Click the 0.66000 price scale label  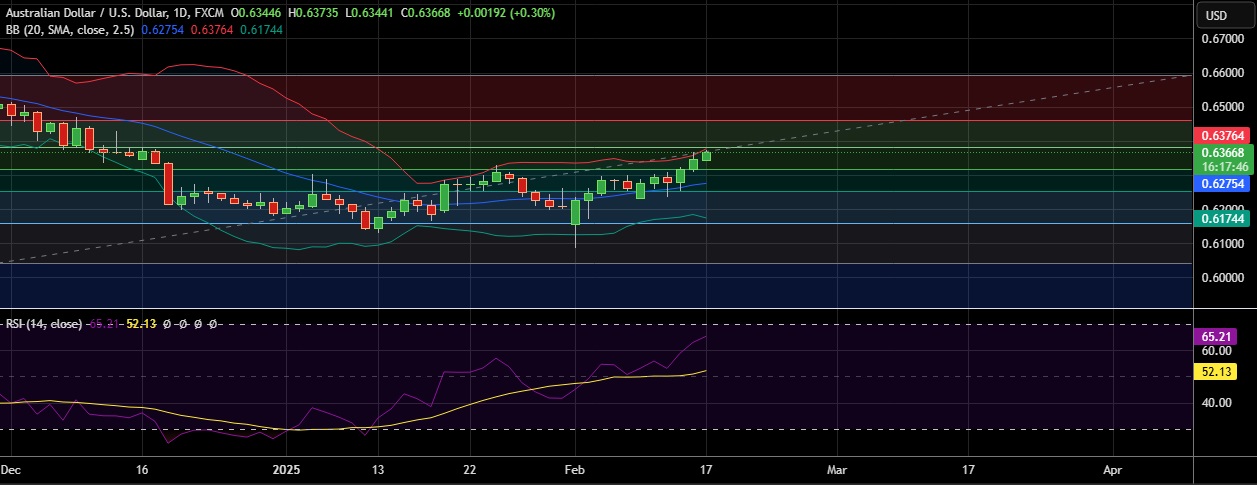pyautogui.click(x=1221, y=73)
